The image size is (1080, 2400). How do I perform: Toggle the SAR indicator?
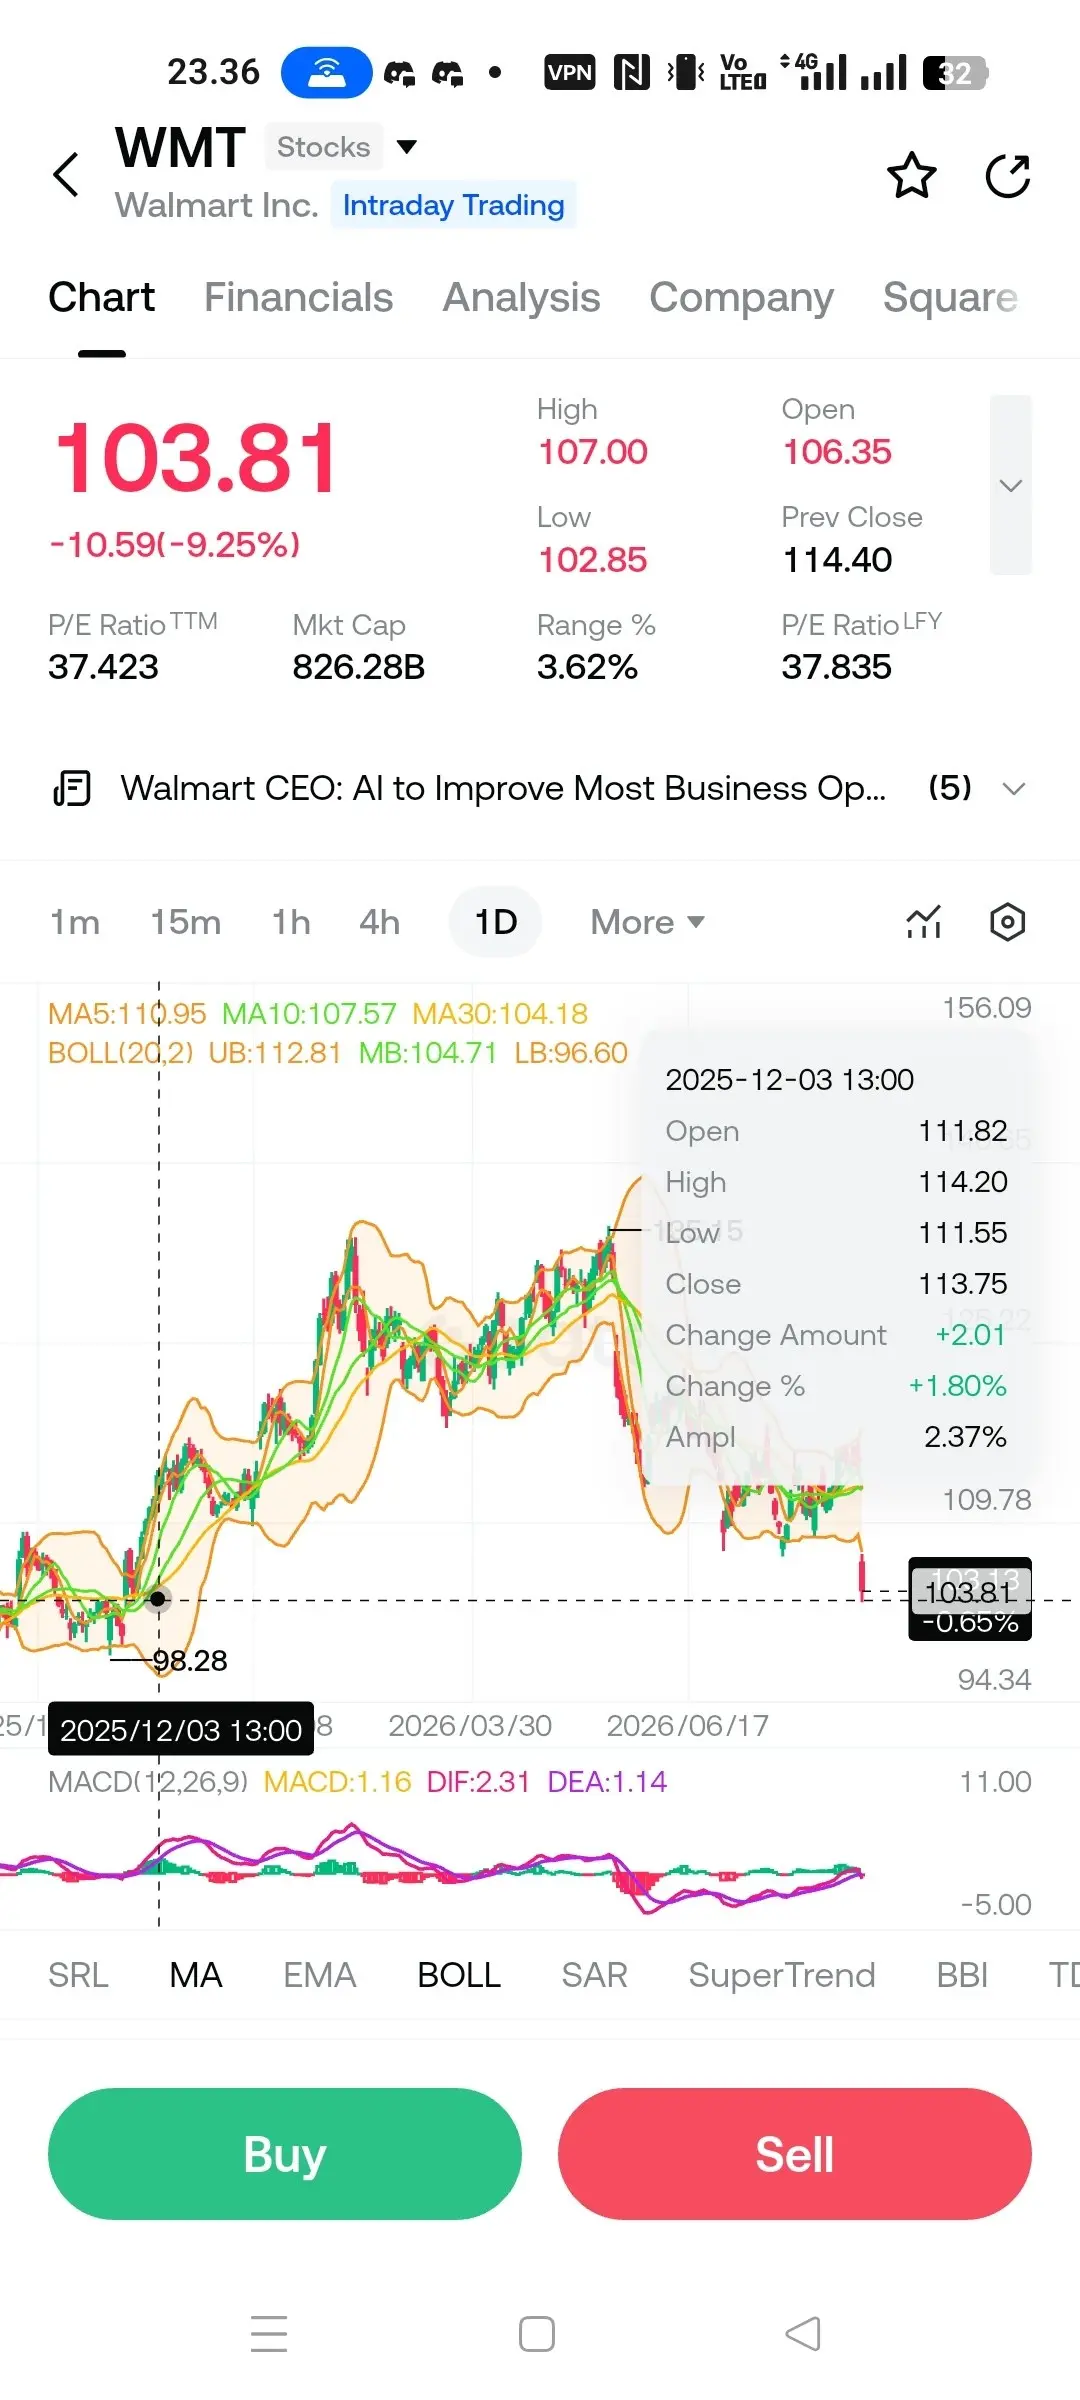click(594, 1975)
